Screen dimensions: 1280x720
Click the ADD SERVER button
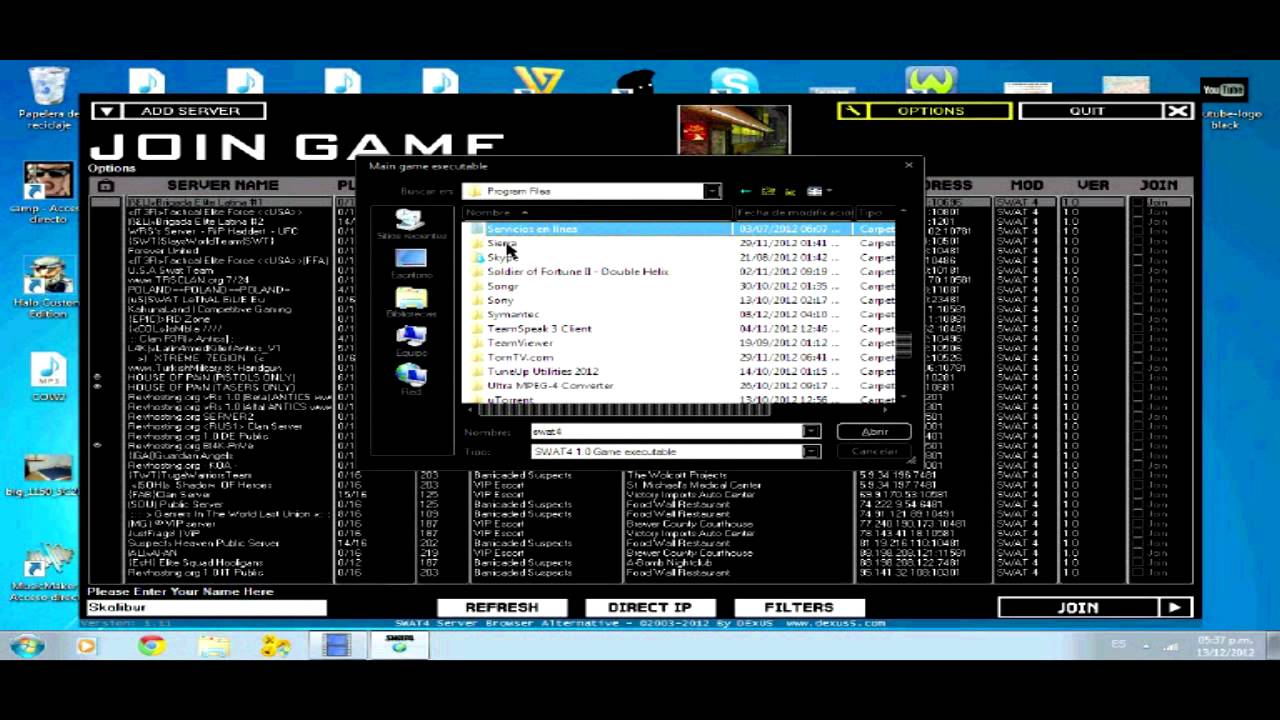[x=191, y=111]
